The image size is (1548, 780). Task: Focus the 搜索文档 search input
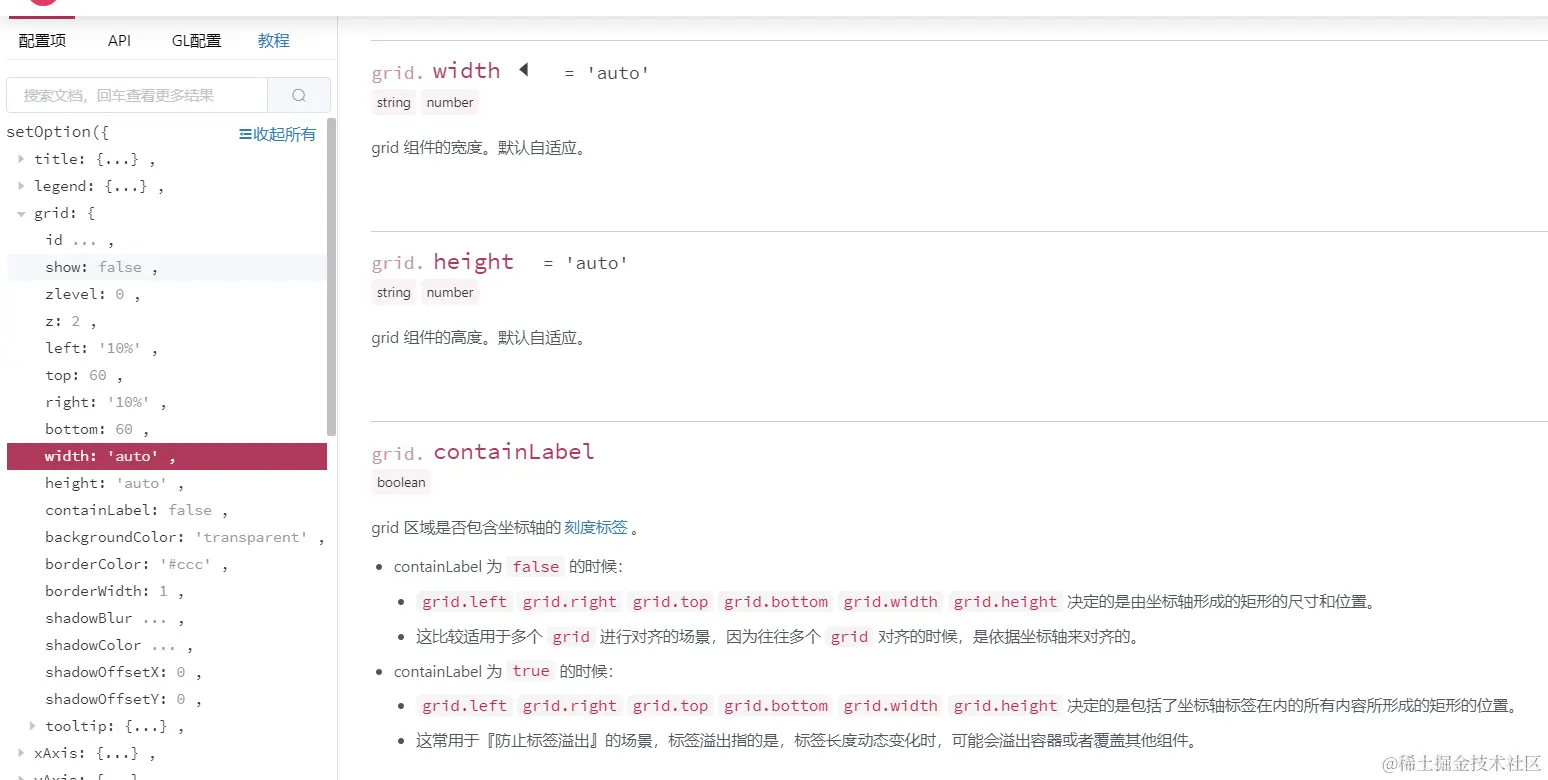(137, 95)
